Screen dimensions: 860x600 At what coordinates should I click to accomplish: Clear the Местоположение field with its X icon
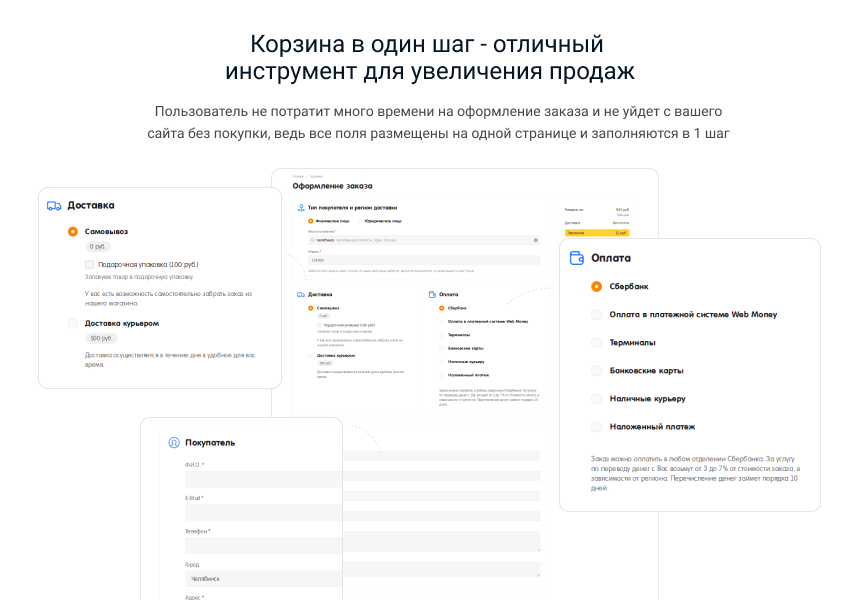pos(536,240)
